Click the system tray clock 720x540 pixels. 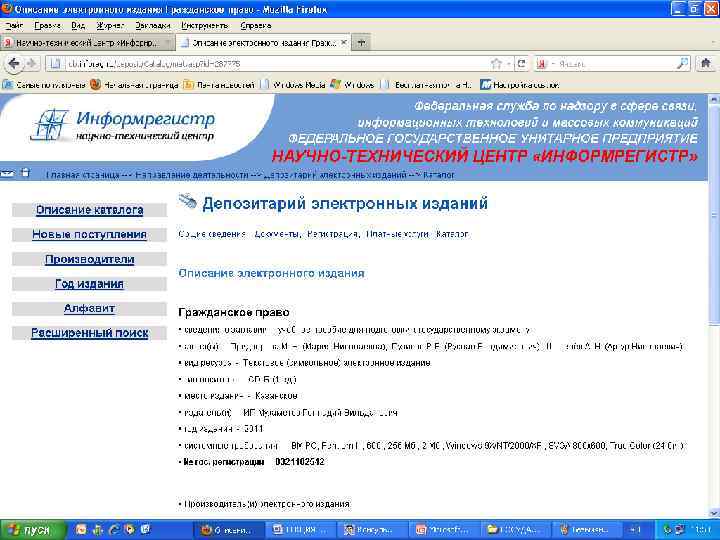click(x=703, y=530)
